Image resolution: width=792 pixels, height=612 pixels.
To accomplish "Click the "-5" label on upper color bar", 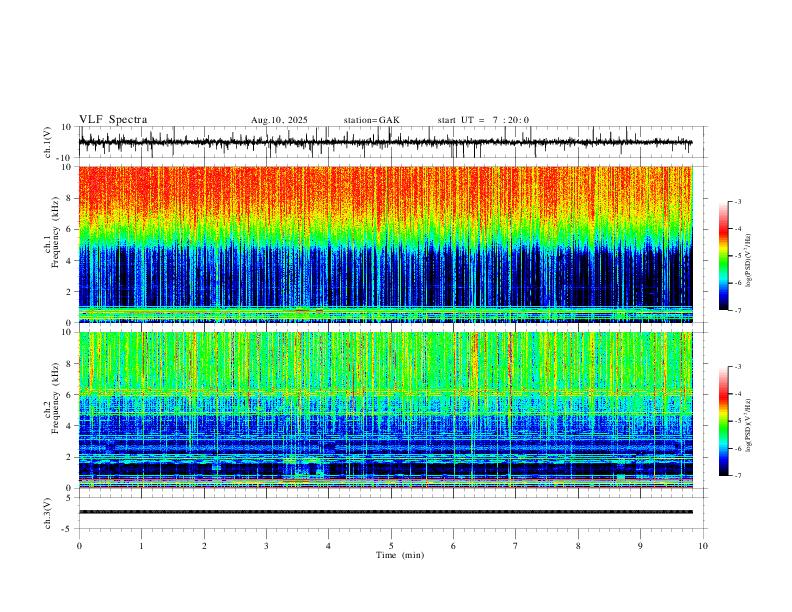I will pyautogui.click(x=738, y=256).
